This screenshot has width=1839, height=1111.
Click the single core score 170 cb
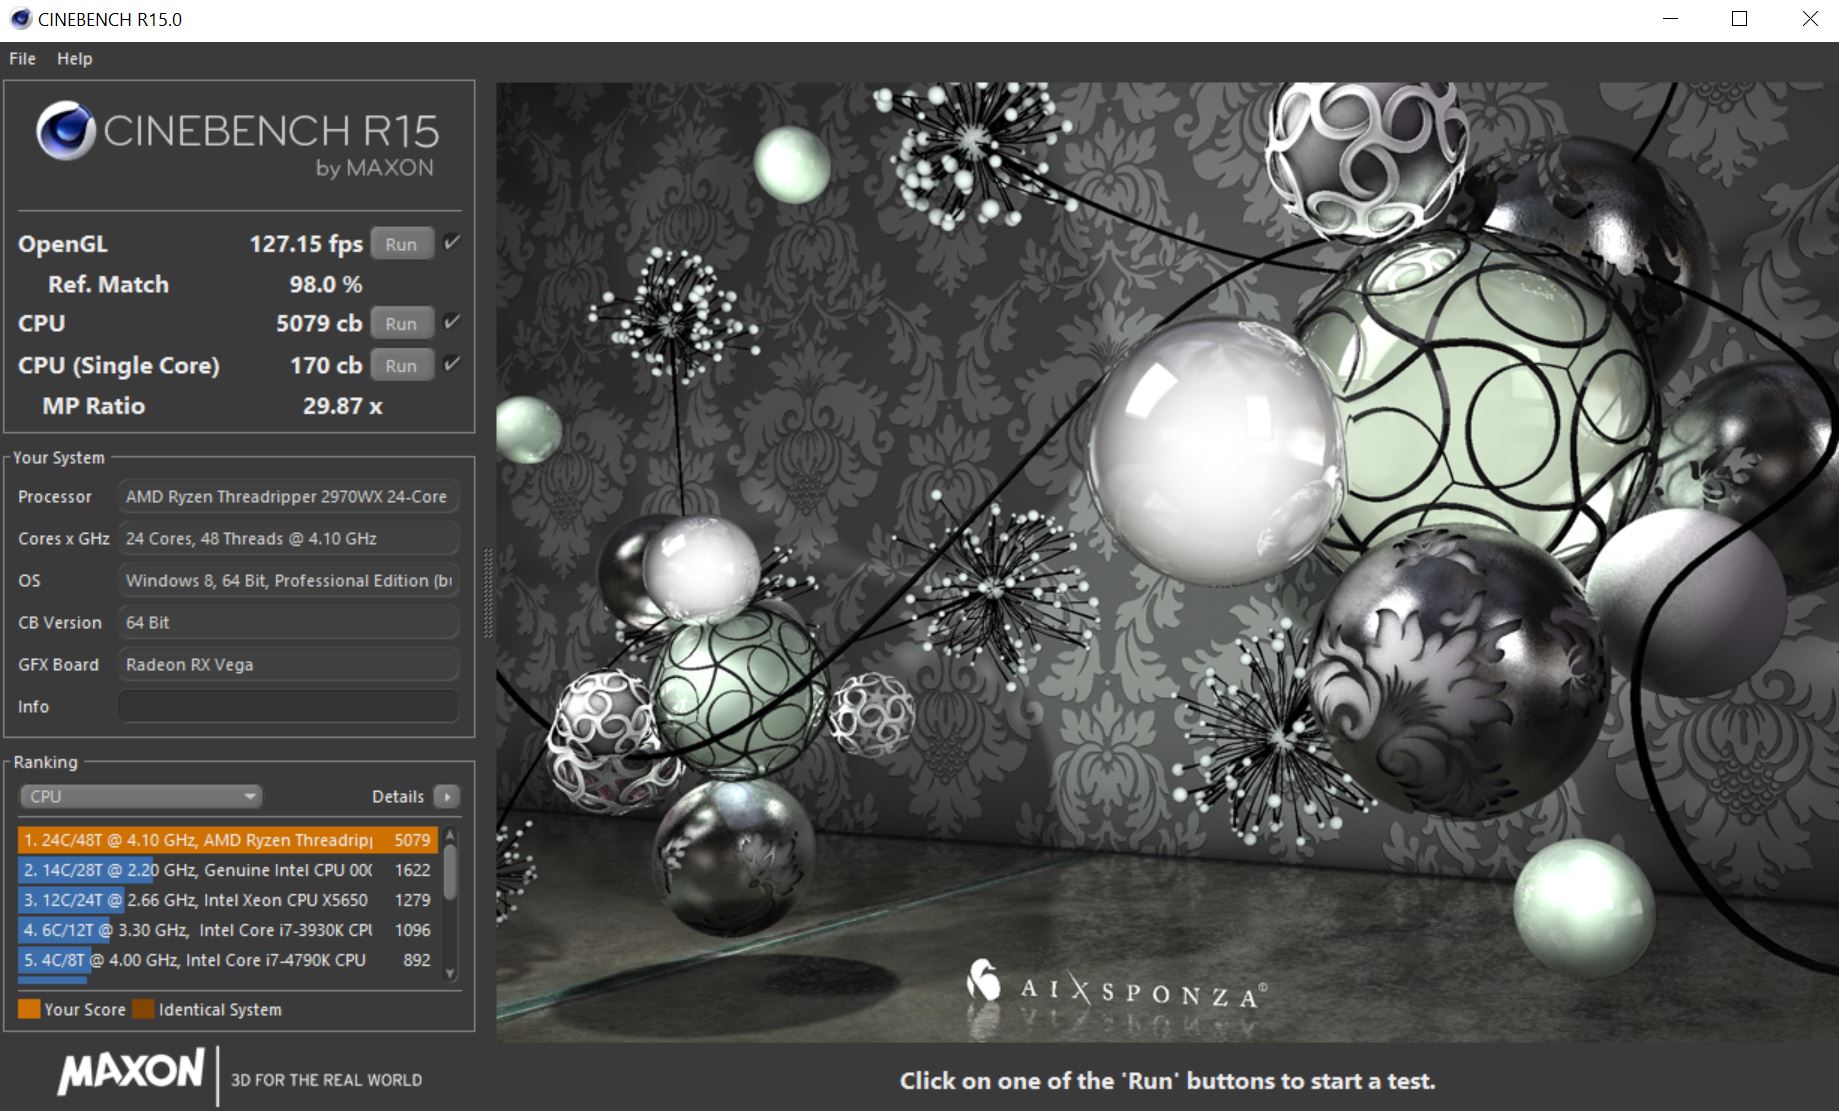point(326,365)
